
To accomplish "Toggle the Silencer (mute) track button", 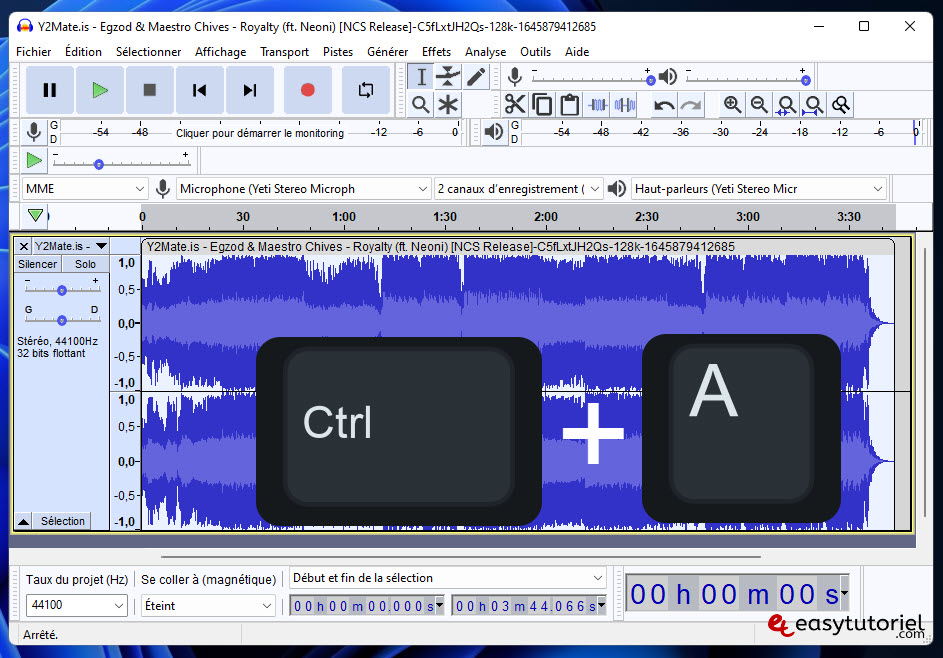I will 37,264.
